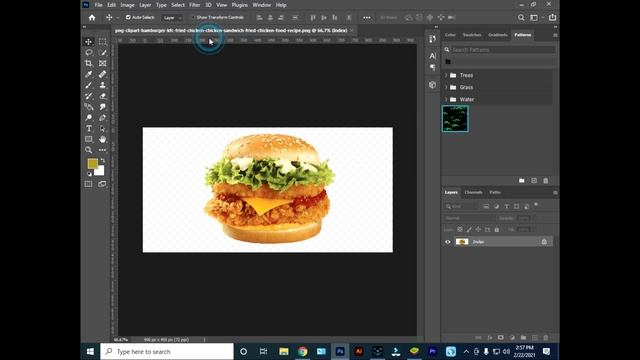Open the blending mode Normal dropdown
The height and width of the screenshot is (360, 640).
pyautogui.click(x=468, y=218)
